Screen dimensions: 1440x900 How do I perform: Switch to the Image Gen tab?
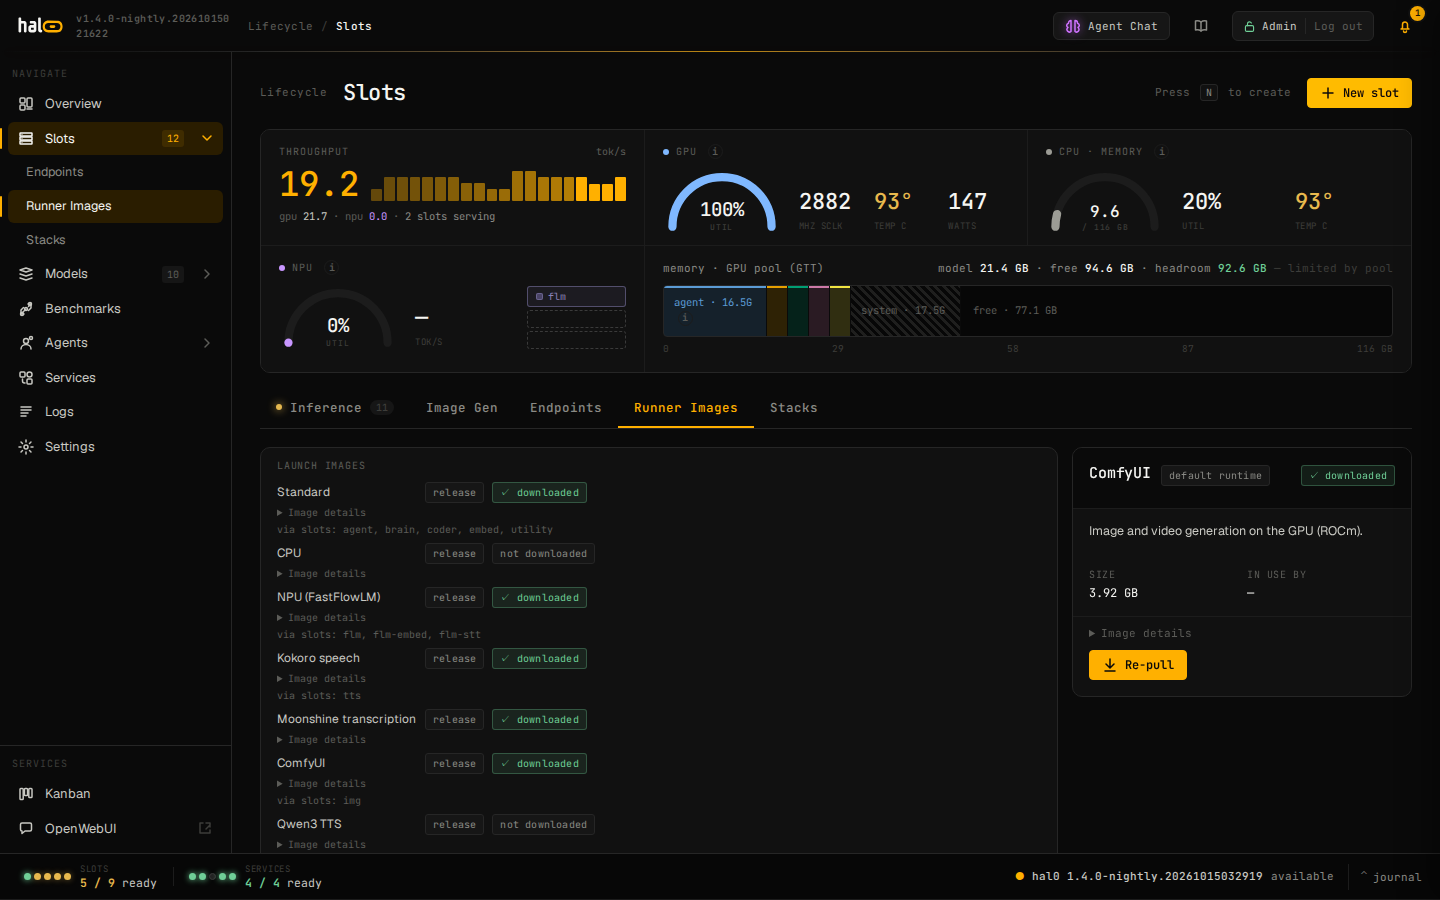coord(462,408)
